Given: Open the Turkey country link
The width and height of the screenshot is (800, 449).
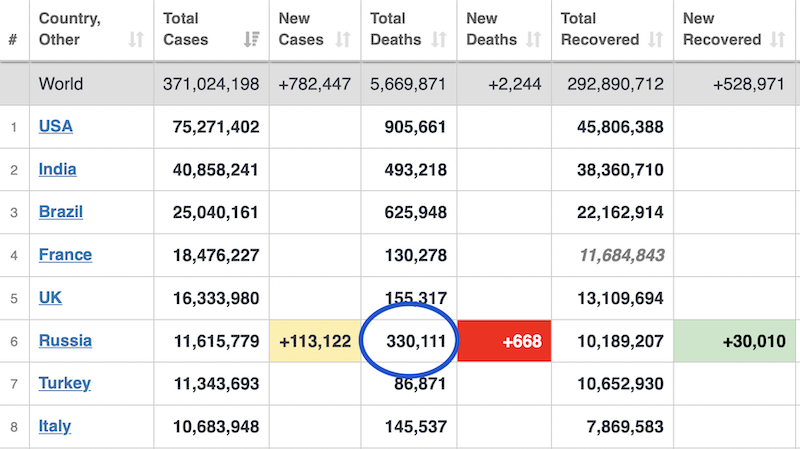Looking at the screenshot, I should coord(64,383).
